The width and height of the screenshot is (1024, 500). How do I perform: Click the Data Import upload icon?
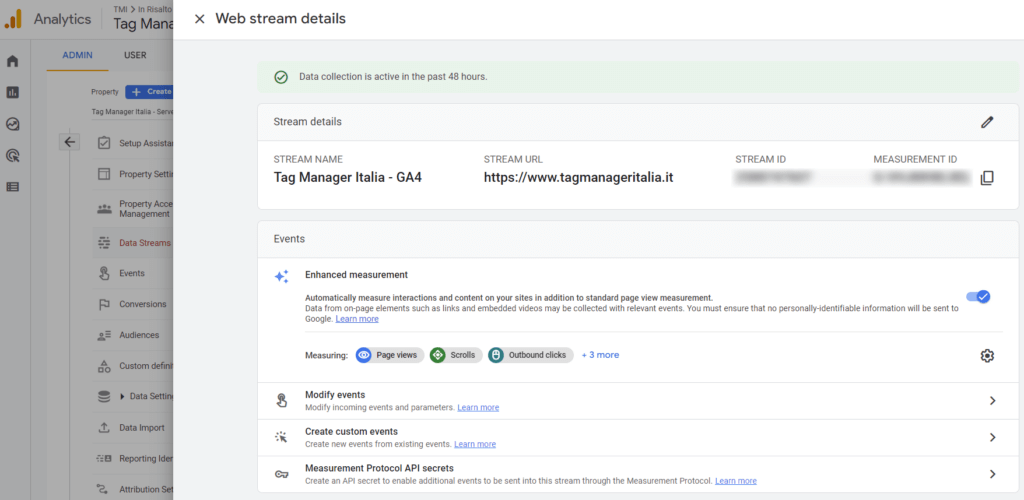point(104,428)
